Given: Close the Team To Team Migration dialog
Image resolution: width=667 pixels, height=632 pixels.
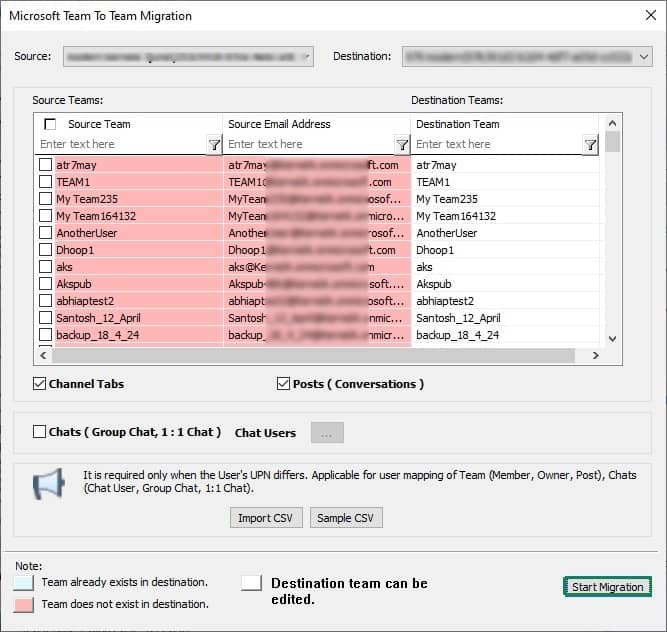Looking at the screenshot, I should (650, 16).
